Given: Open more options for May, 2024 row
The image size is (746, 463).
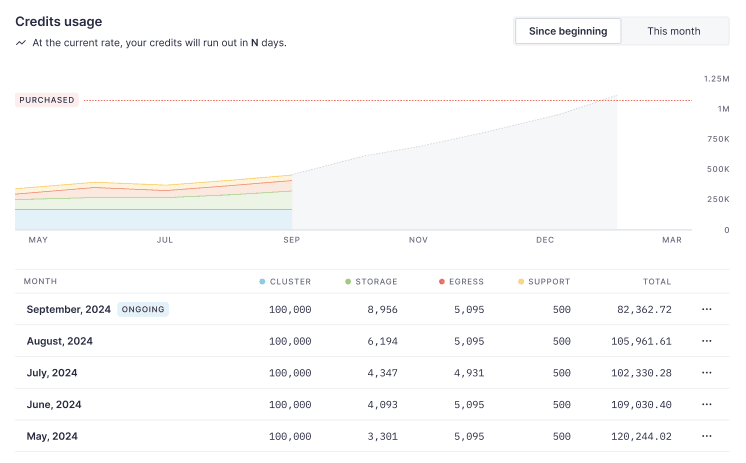Looking at the screenshot, I should pyautogui.click(x=707, y=436).
